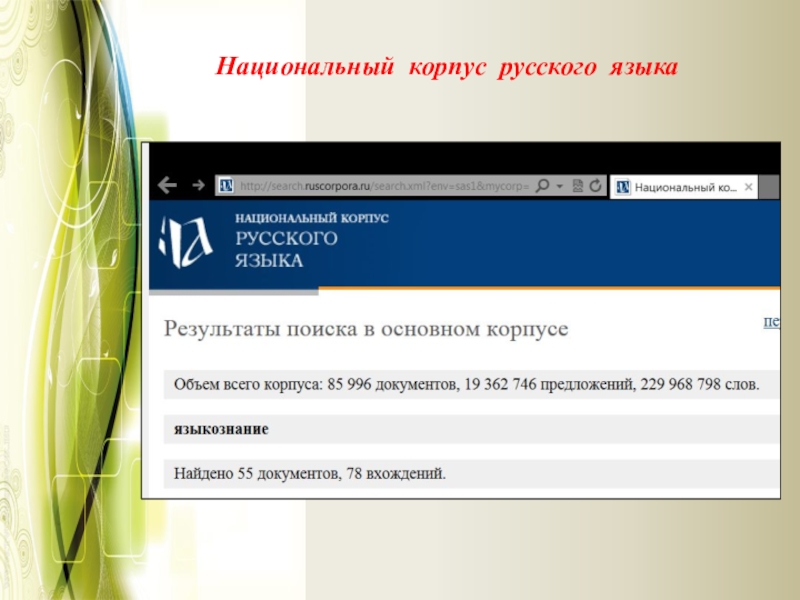The image size is (800, 600).
Task: Click the search word 'языкознание'
Action: point(221,429)
